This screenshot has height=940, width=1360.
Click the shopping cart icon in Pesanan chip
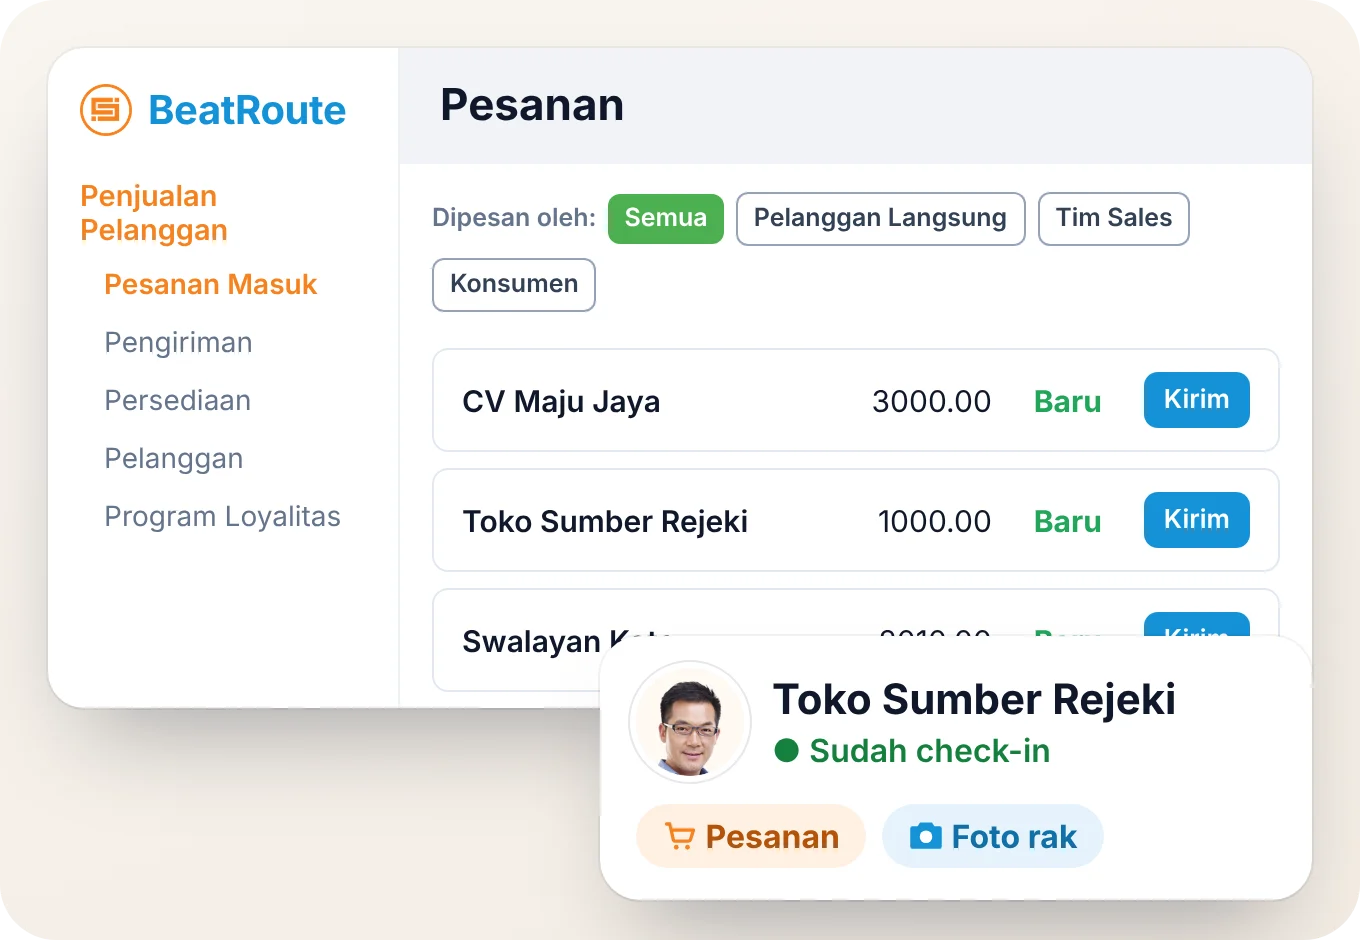tap(679, 836)
